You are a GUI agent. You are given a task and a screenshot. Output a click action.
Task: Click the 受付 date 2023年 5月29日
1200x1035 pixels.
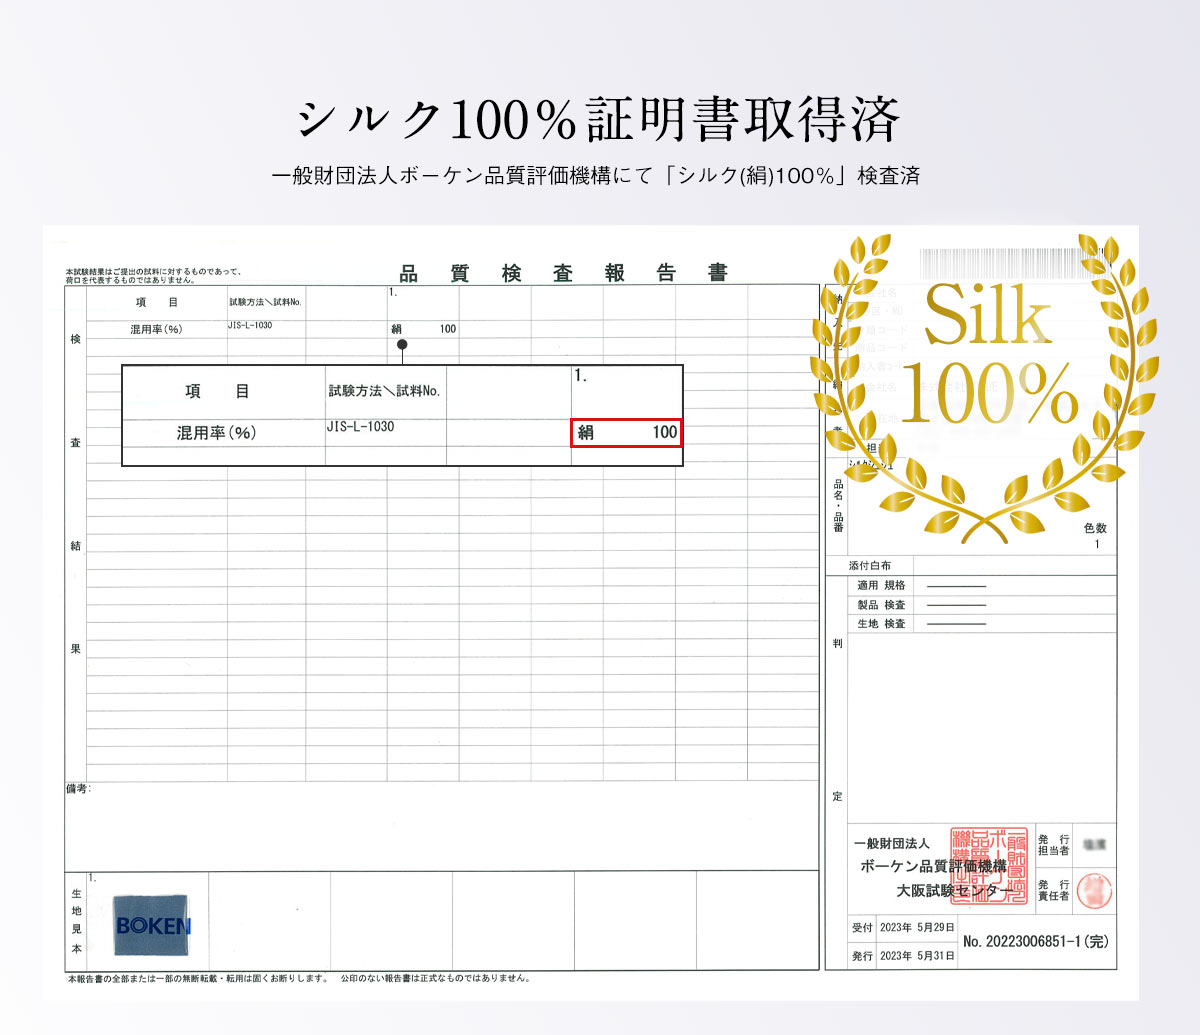(917, 928)
